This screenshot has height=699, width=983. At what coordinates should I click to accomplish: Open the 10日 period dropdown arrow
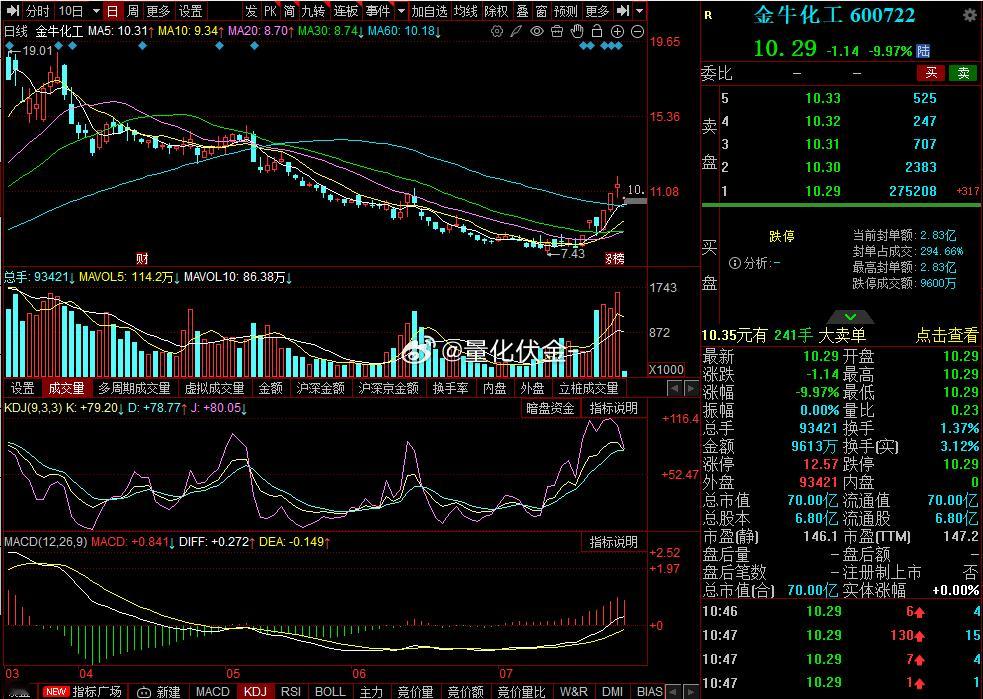(x=96, y=11)
